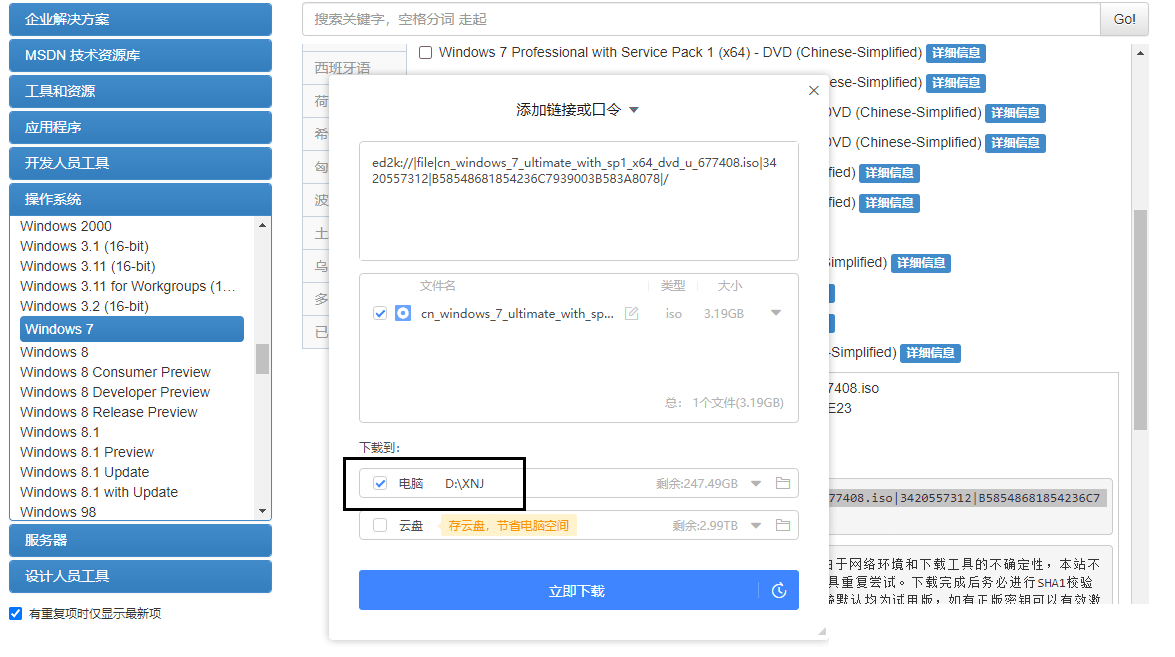This screenshot has height=657, width=1175.
Task: Click the page scrollbar up arrow
Action: pos(1141,53)
